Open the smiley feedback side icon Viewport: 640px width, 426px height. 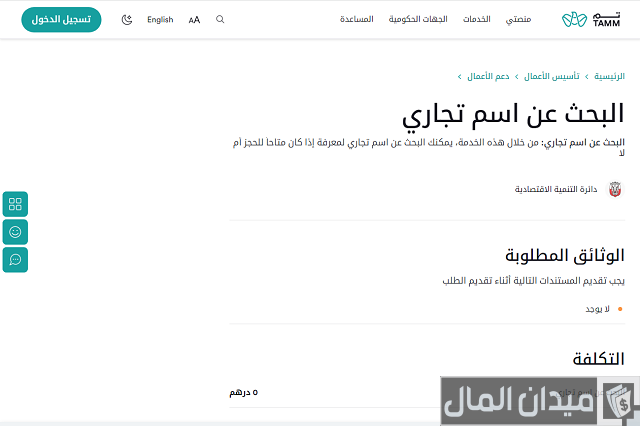15,232
